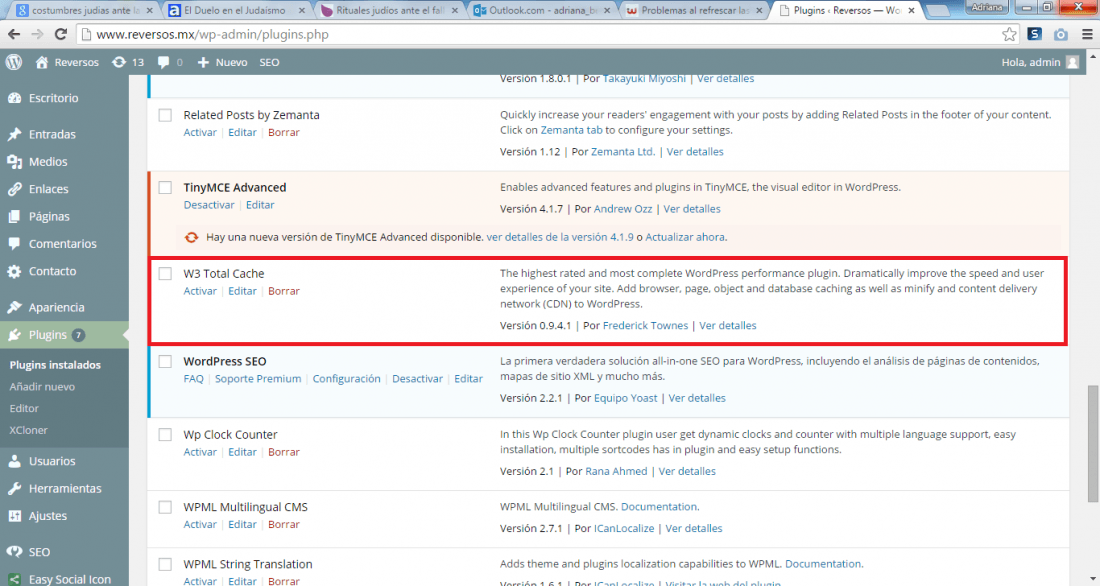Image resolution: width=1100 pixels, height=586 pixels.
Task: Click the Herramientas wrench icon
Action: (x=15, y=488)
